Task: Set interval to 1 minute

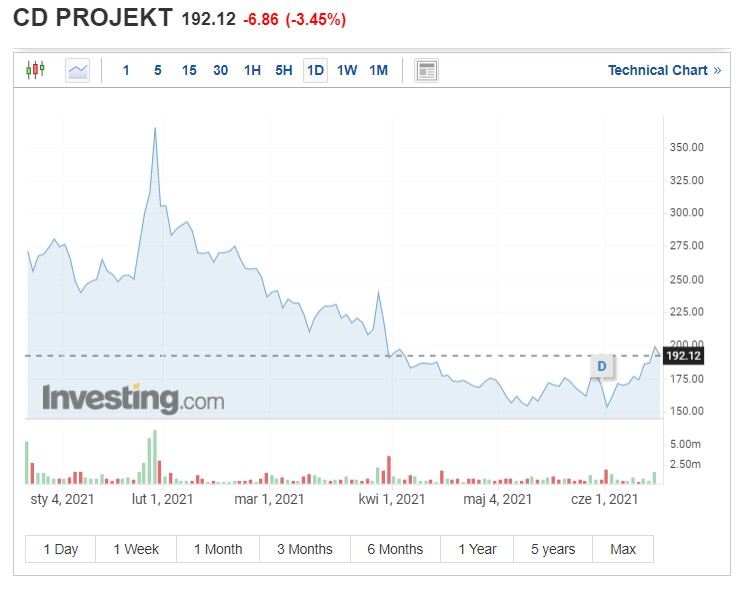Action: pyautogui.click(x=126, y=71)
